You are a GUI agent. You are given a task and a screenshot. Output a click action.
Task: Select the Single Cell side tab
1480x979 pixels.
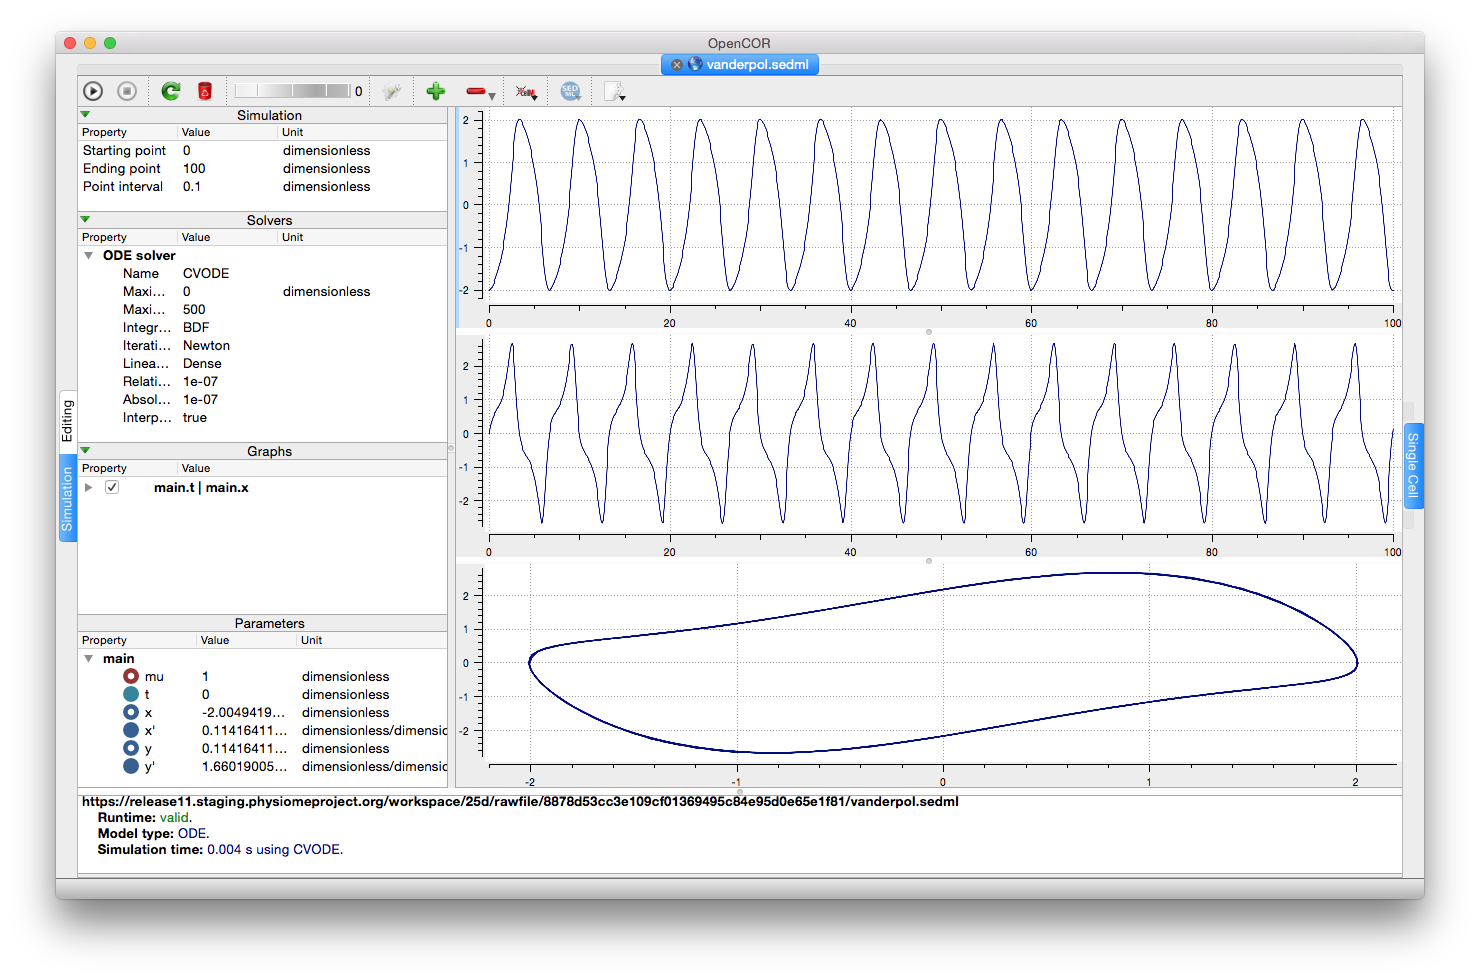[1413, 465]
